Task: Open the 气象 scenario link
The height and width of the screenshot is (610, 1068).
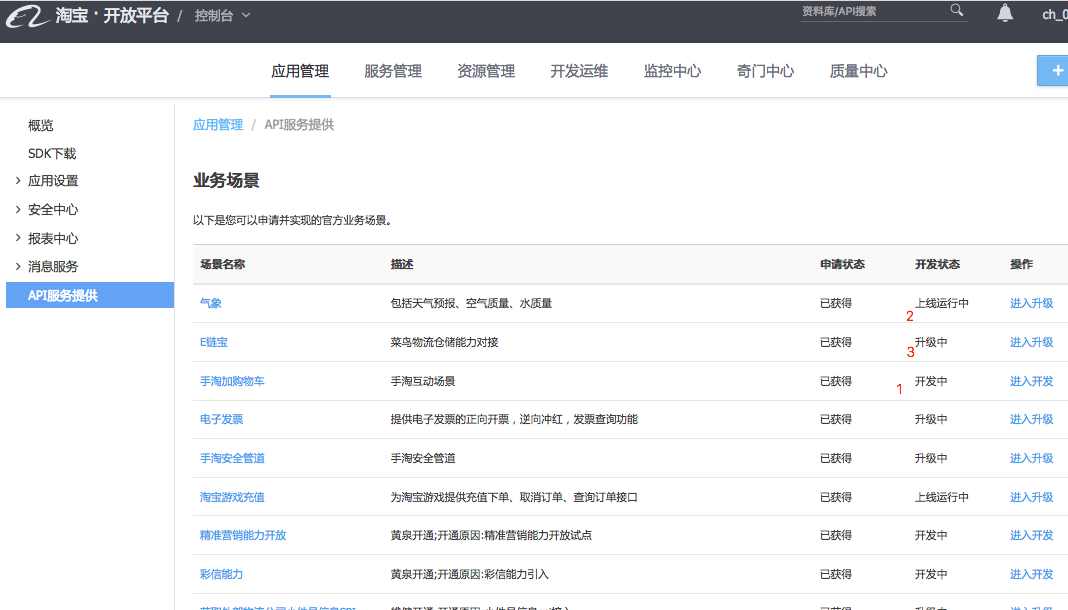Action: click(x=210, y=303)
